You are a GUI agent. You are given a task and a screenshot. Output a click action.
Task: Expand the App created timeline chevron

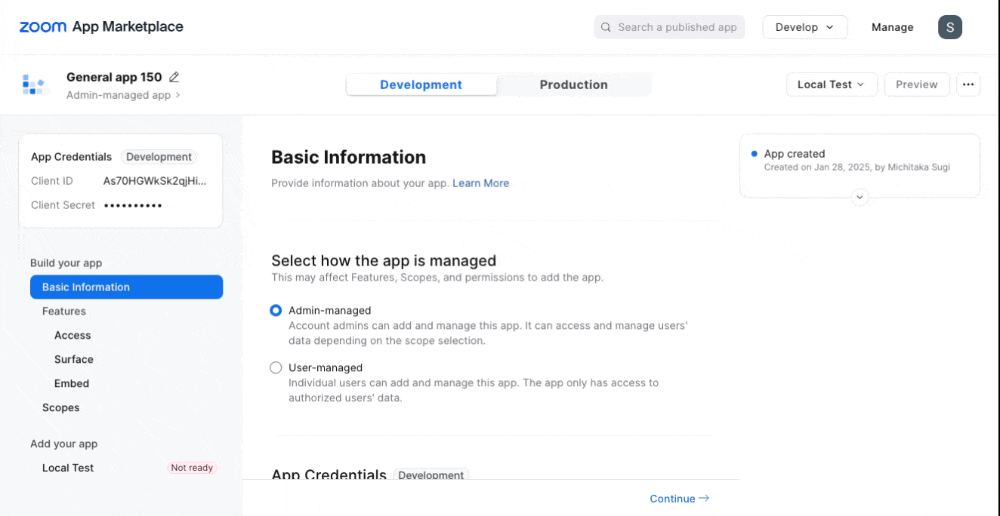(x=860, y=198)
